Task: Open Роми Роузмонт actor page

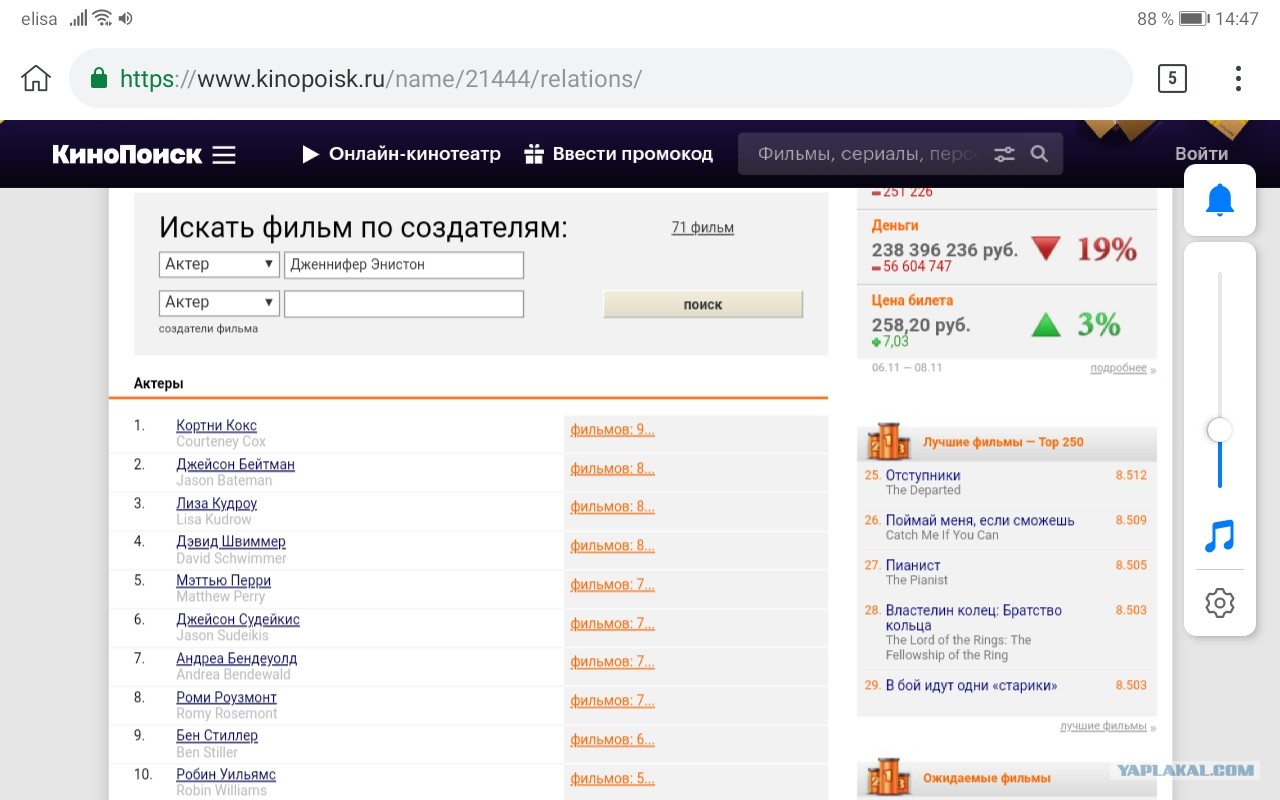Action: coord(227,697)
